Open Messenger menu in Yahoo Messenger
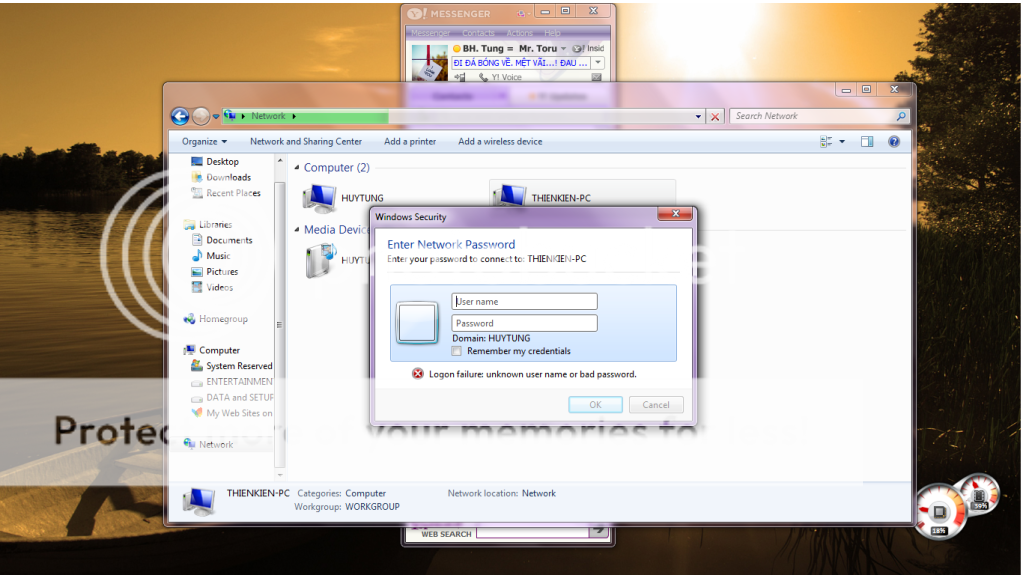 (431, 33)
